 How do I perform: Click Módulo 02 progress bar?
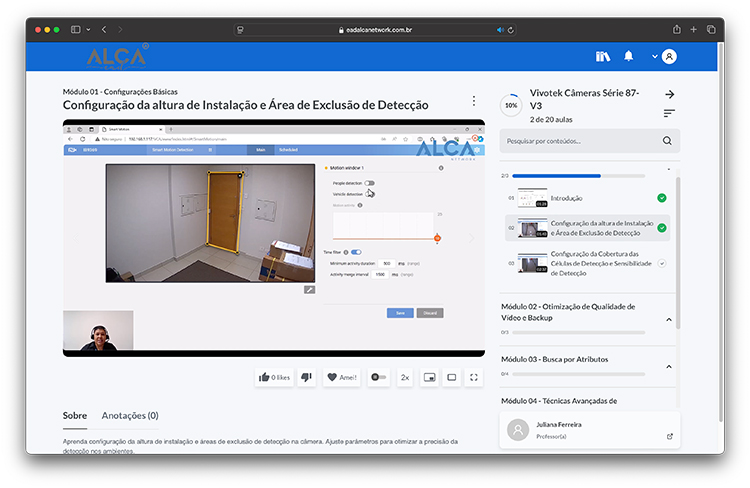tap(578, 332)
